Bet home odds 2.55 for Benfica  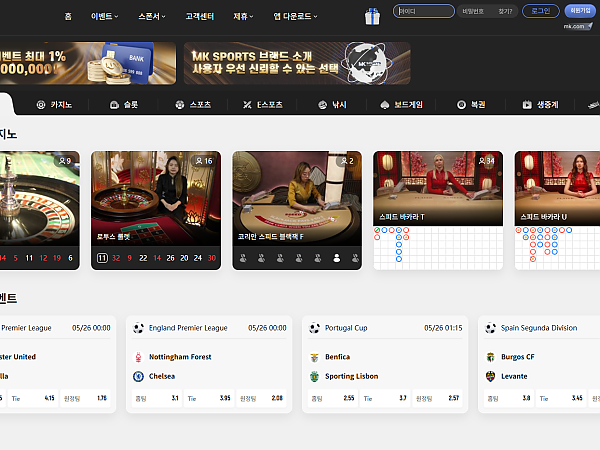click(333, 398)
